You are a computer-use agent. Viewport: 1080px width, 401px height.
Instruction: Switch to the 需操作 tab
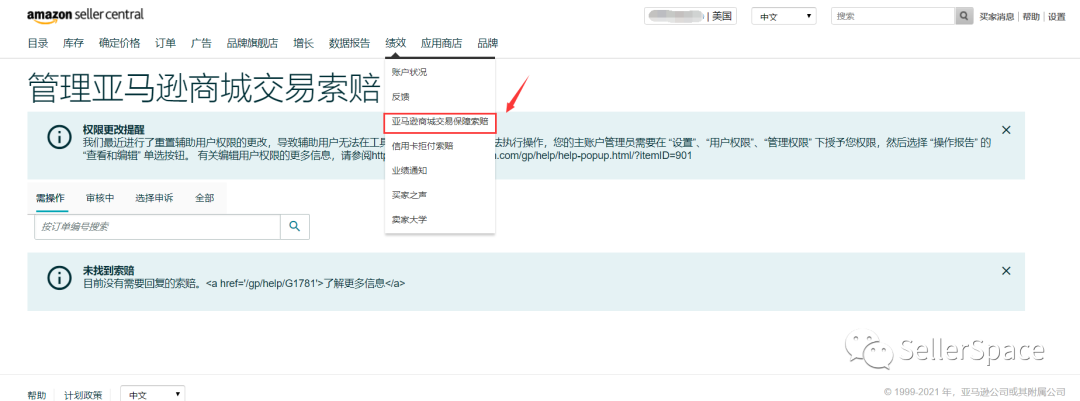[x=51, y=198]
